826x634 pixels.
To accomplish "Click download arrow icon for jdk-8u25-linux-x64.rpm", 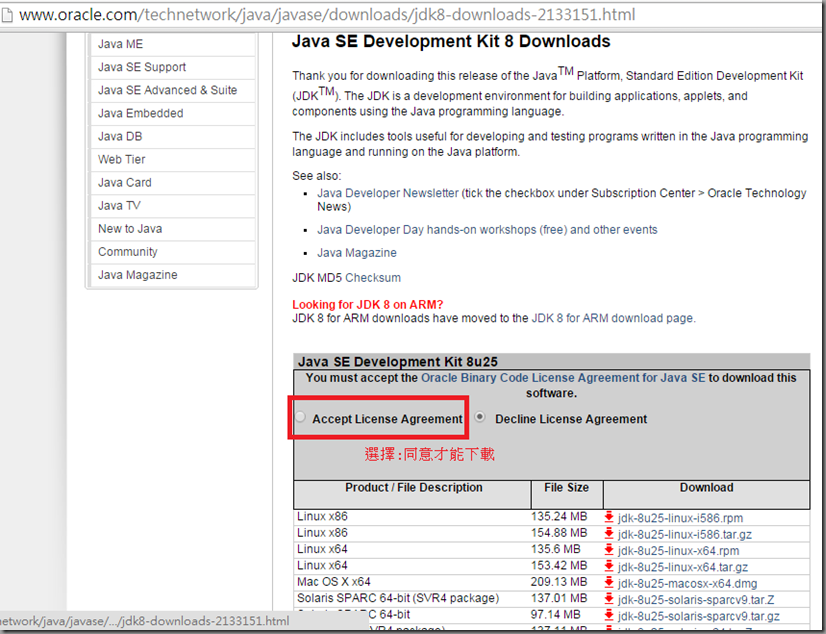I will coord(609,550).
